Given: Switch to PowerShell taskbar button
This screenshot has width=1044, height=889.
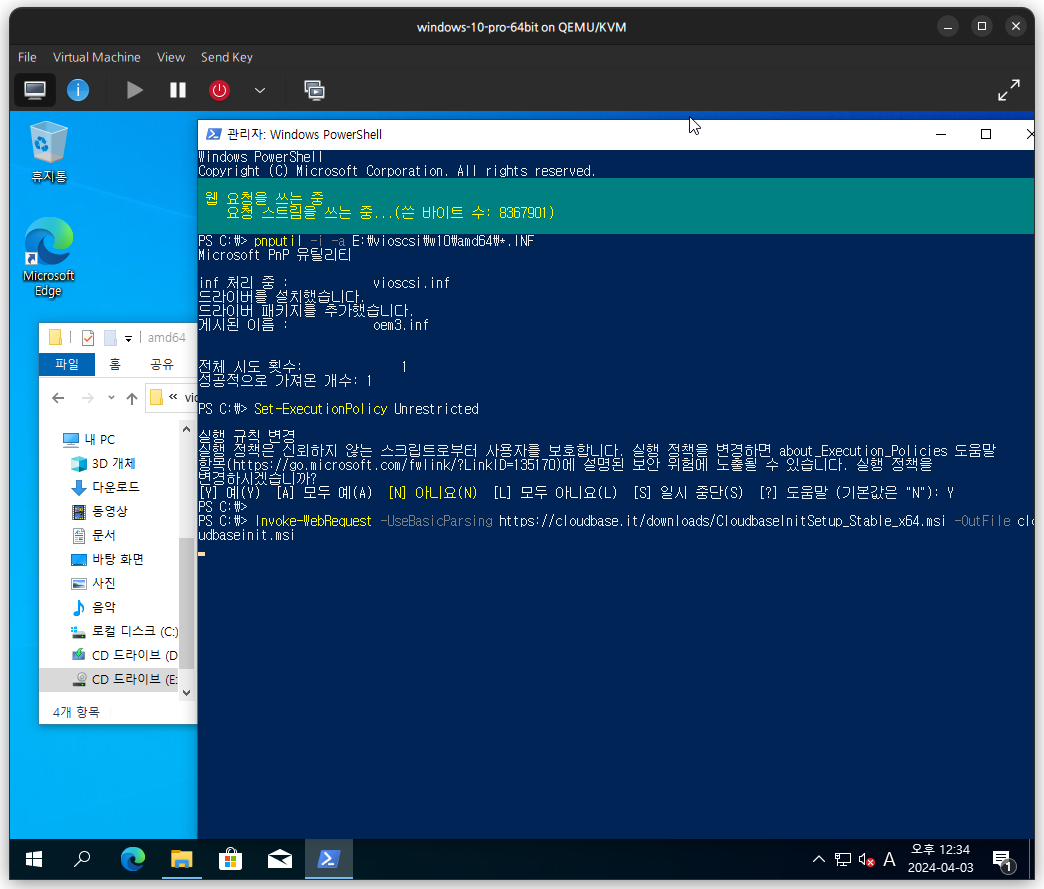Looking at the screenshot, I should point(329,859).
